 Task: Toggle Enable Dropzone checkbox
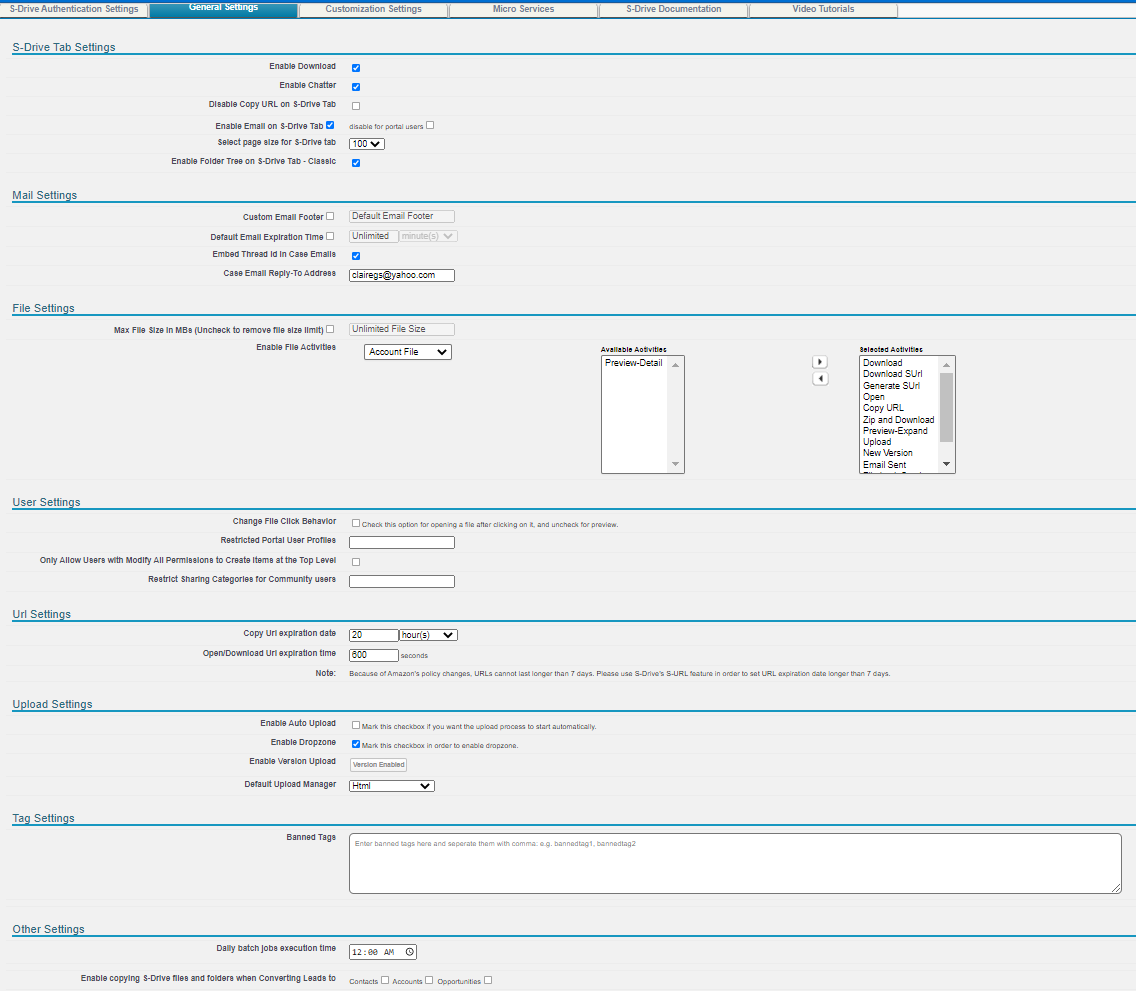pyautogui.click(x=356, y=744)
